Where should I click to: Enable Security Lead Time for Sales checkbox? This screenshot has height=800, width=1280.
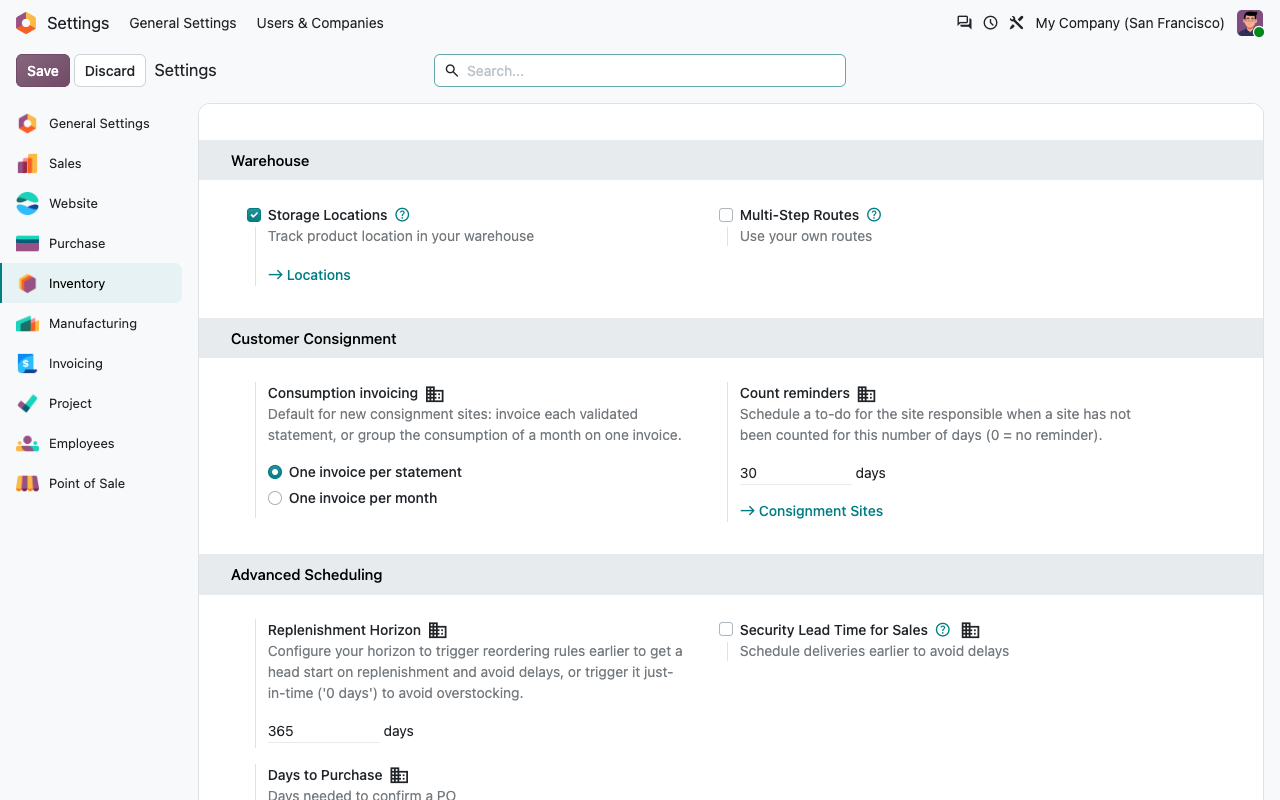(x=726, y=629)
